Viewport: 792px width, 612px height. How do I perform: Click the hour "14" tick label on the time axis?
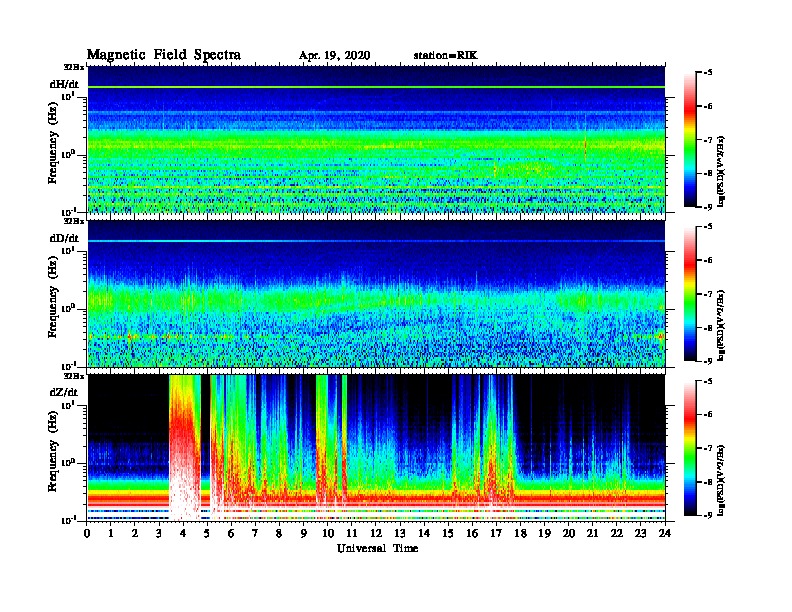424,533
